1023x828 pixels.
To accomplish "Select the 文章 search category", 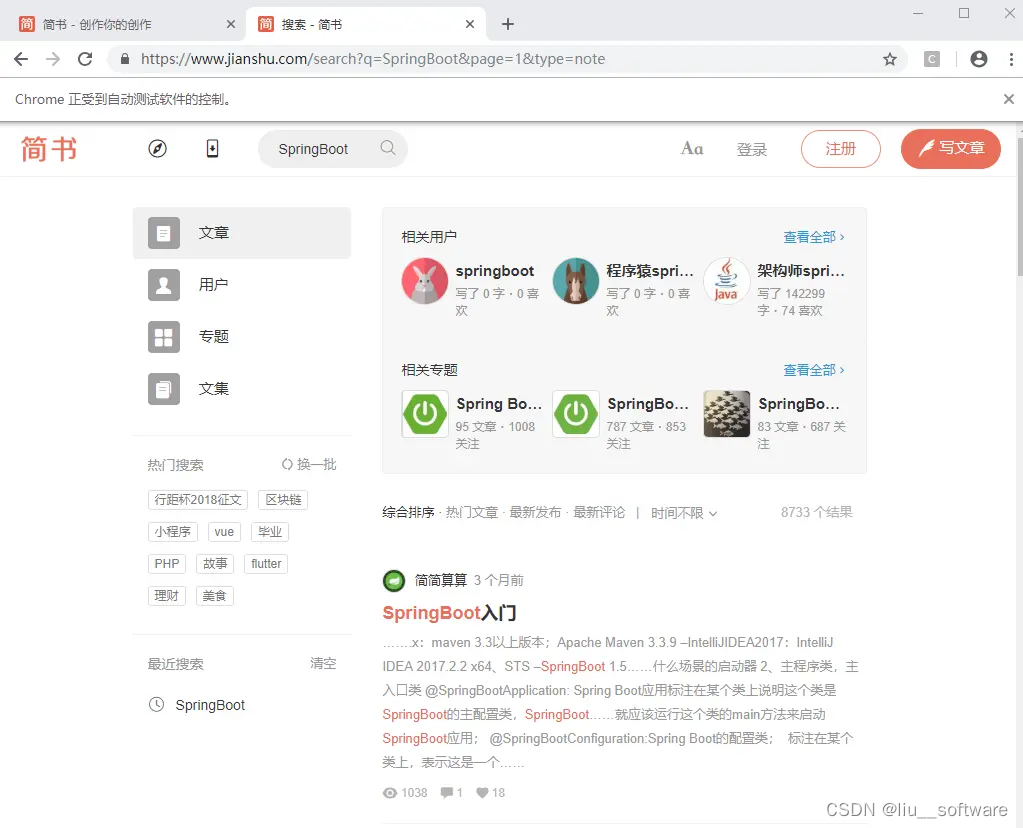I will tap(242, 233).
